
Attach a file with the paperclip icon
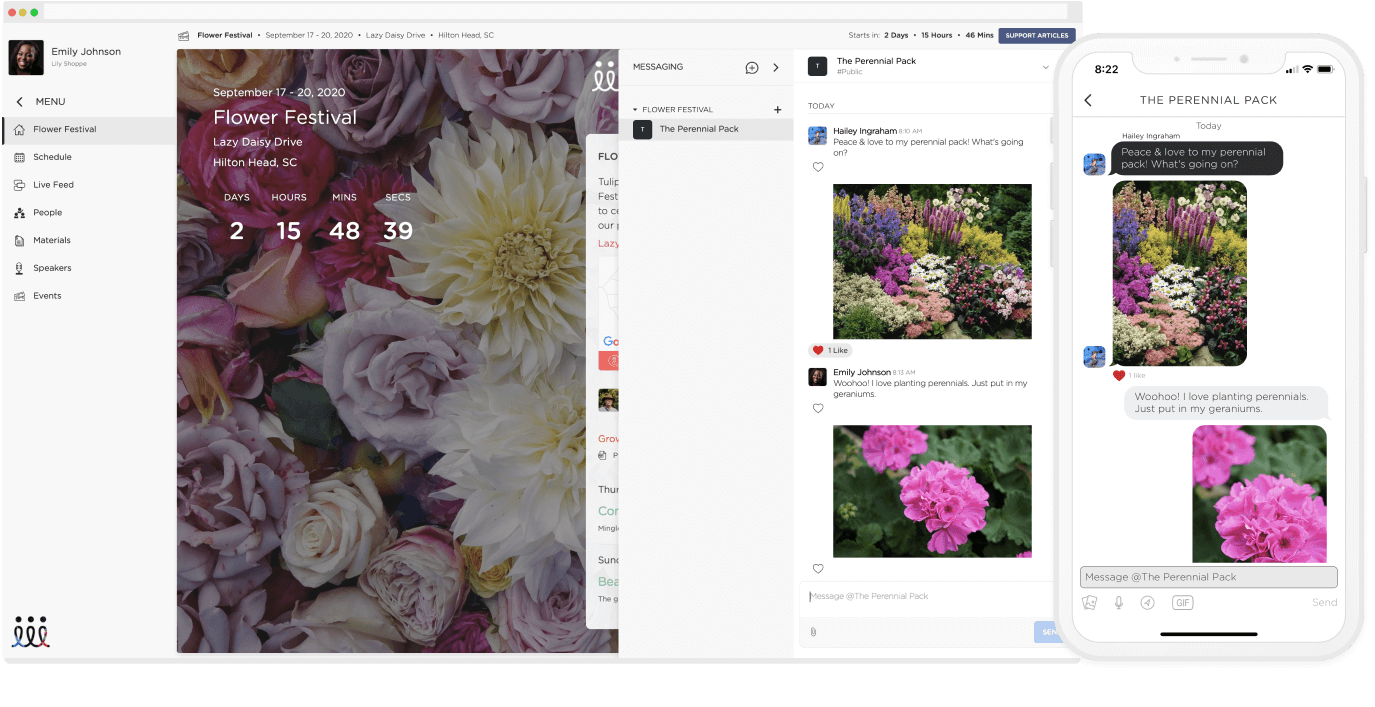coord(813,632)
